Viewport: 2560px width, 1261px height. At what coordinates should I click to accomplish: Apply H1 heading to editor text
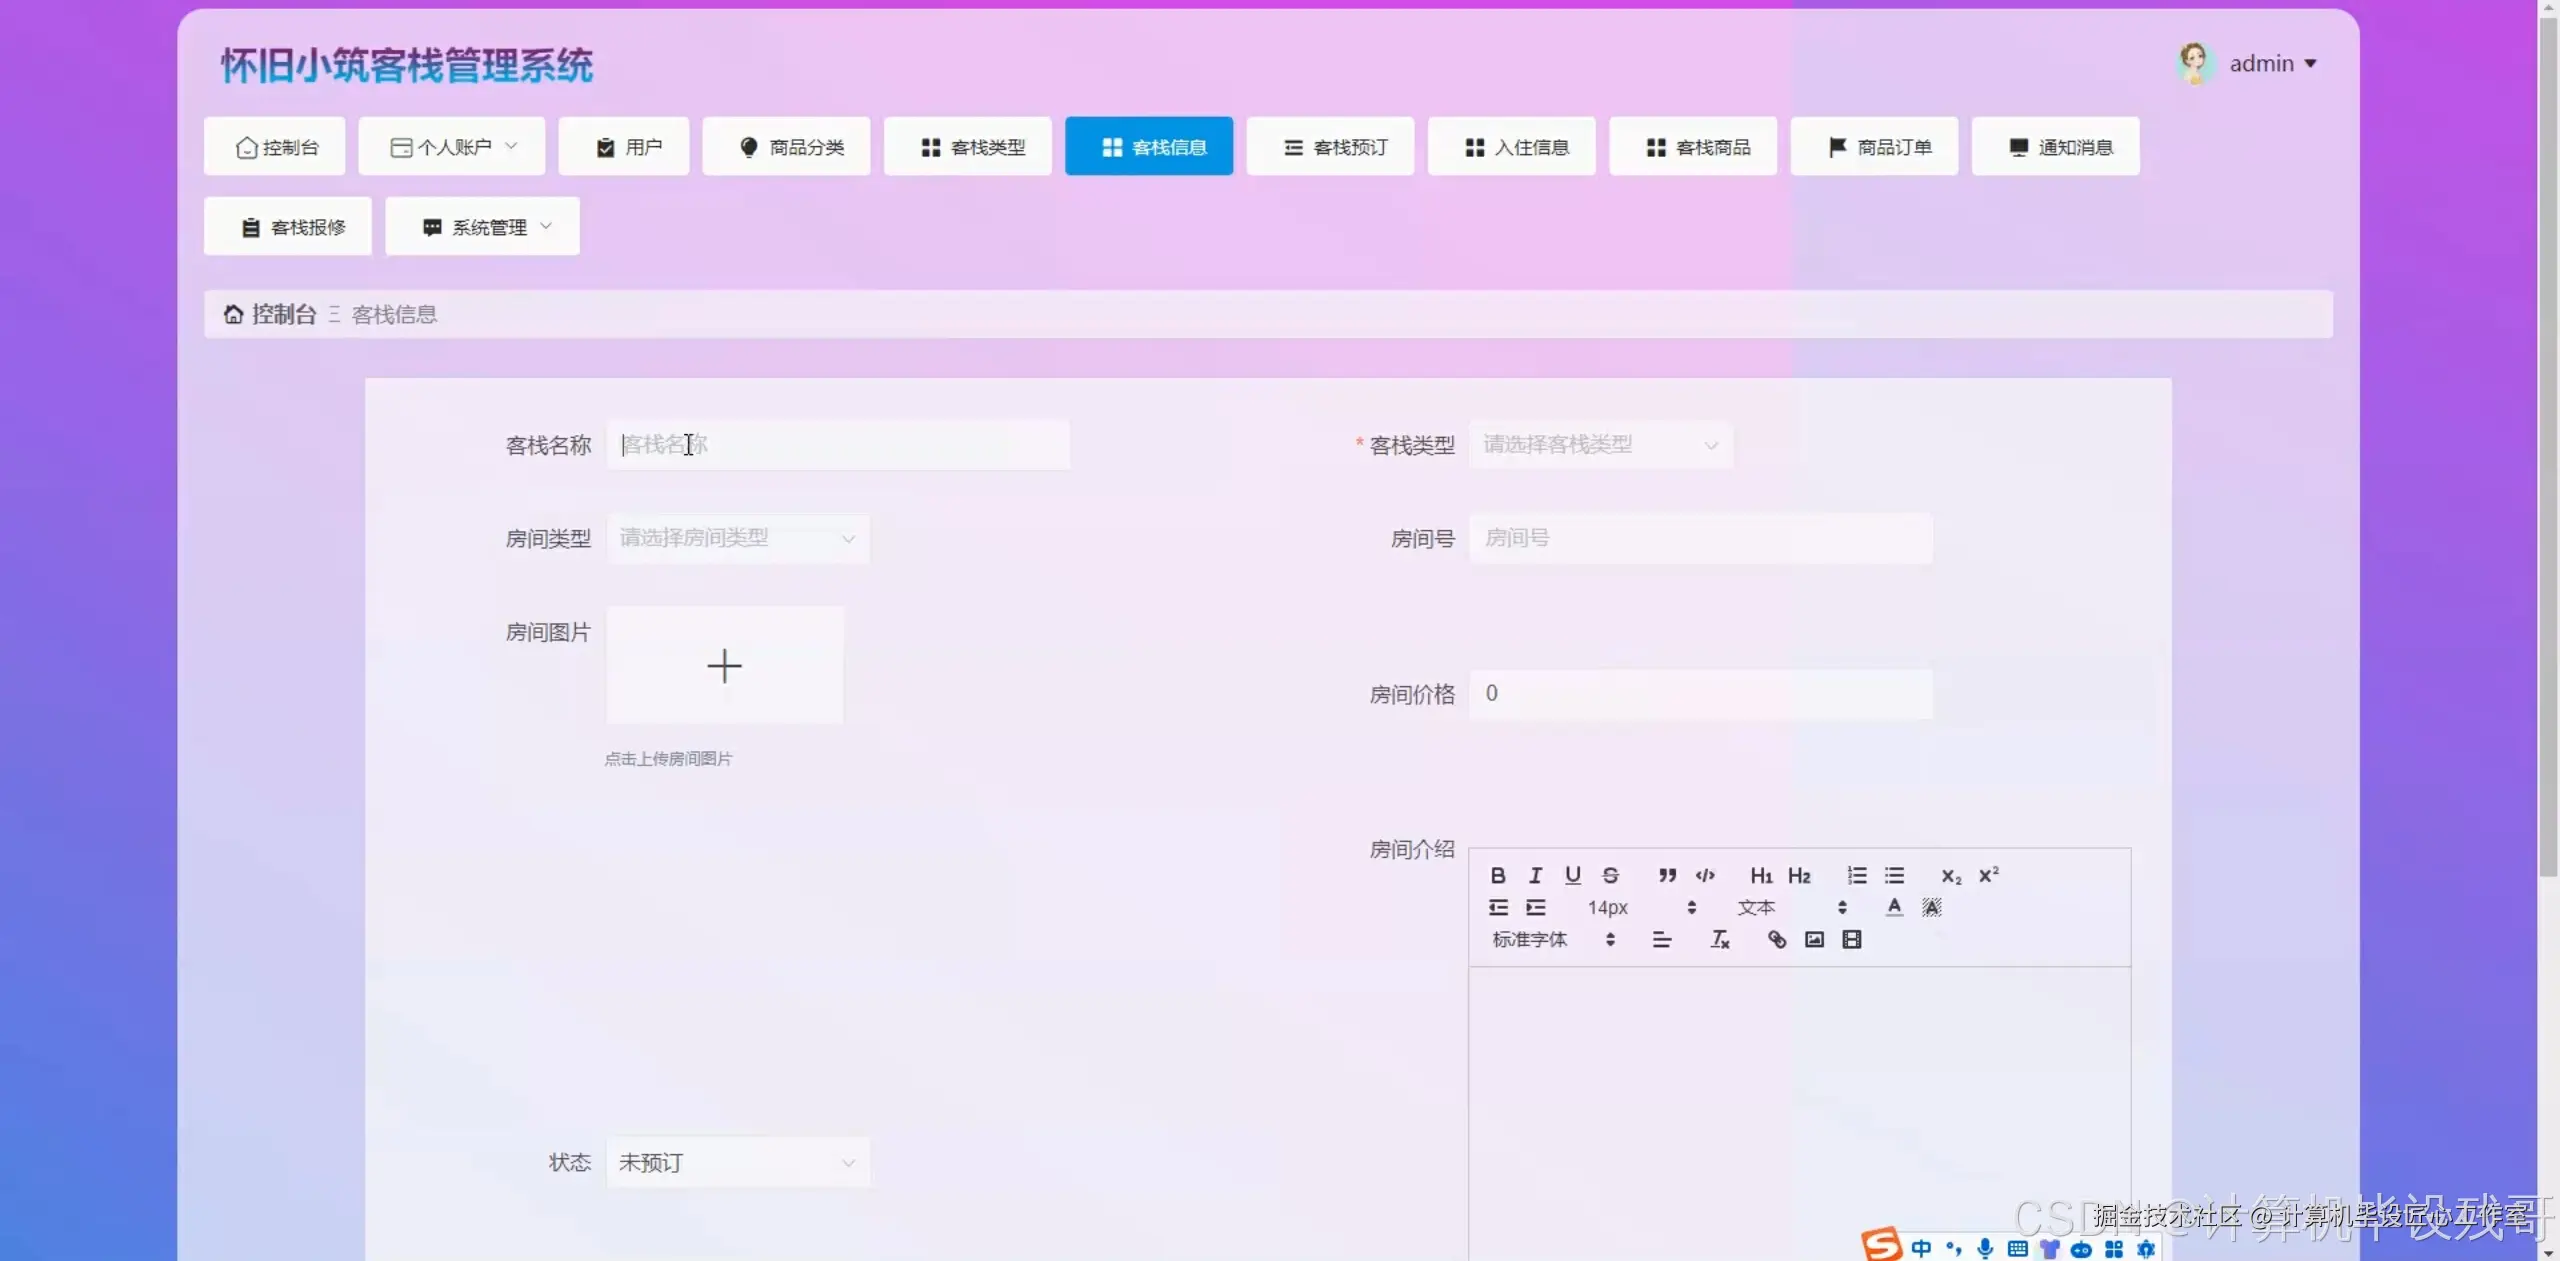point(1761,875)
